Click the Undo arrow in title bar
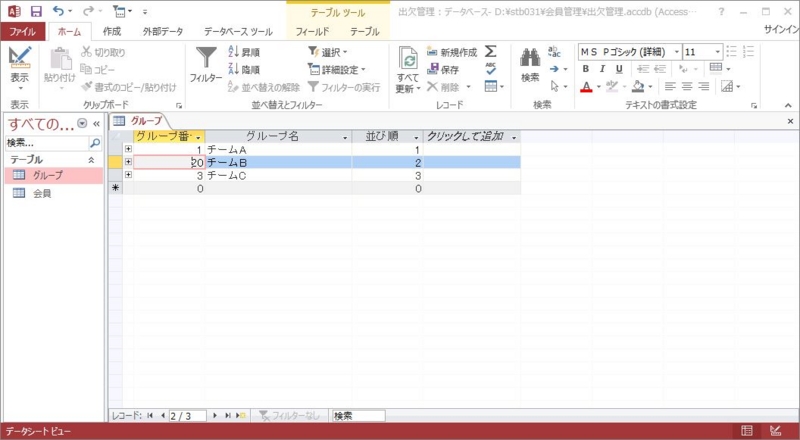The height and width of the screenshot is (440, 800). [x=59, y=11]
